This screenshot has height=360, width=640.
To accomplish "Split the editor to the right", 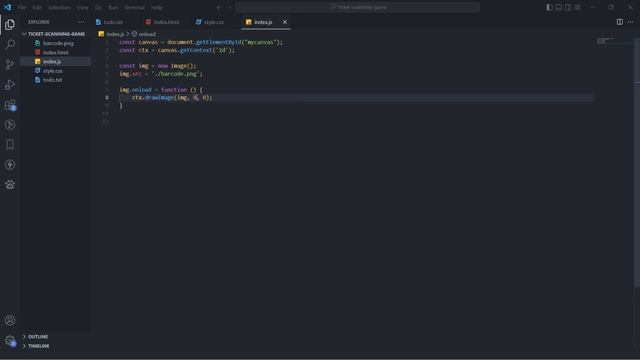I will pyautogui.click(x=620, y=22).
